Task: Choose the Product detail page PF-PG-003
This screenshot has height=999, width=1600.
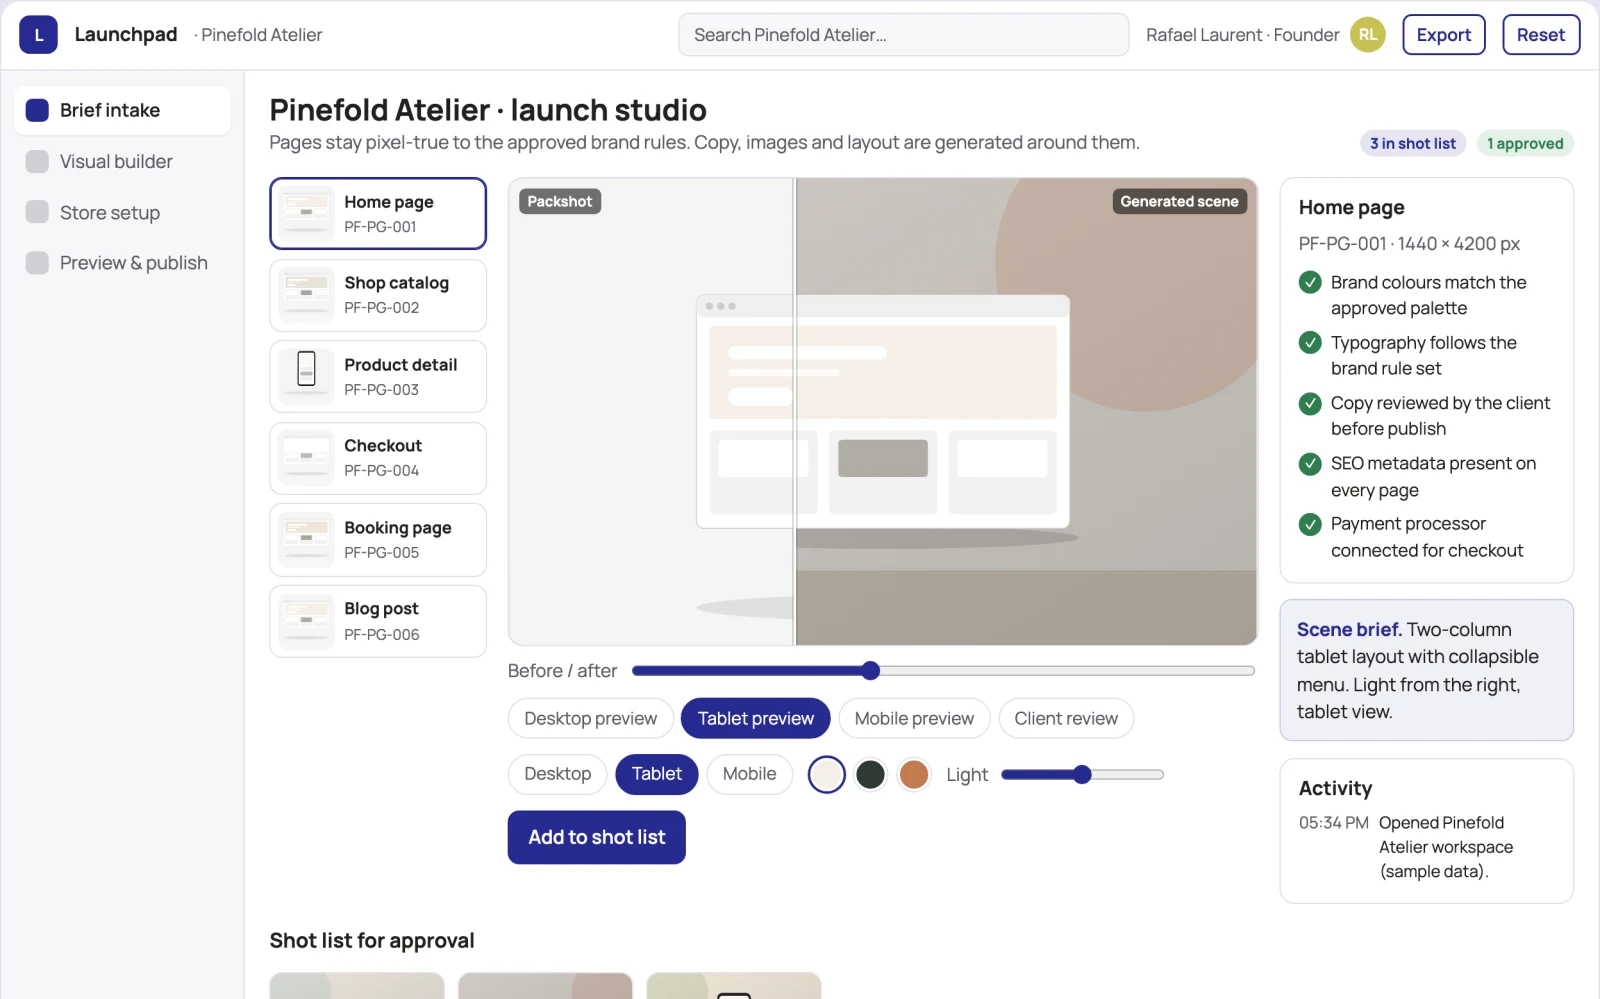Action: [x=378, y=376]
